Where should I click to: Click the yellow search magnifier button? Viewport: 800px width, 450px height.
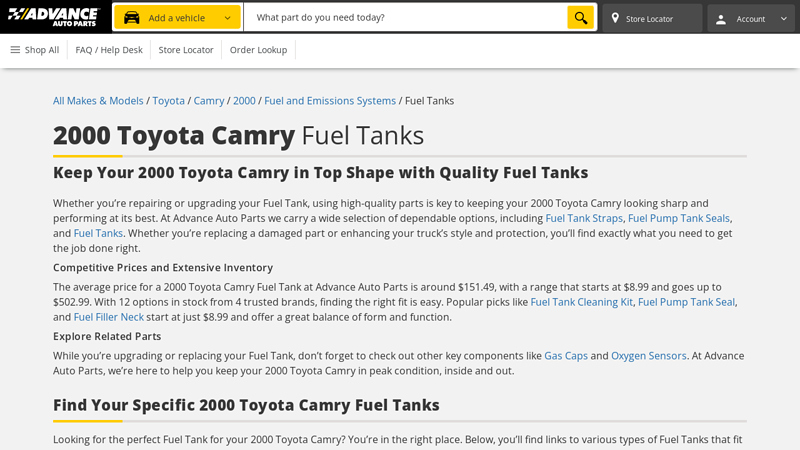[581, 17]
